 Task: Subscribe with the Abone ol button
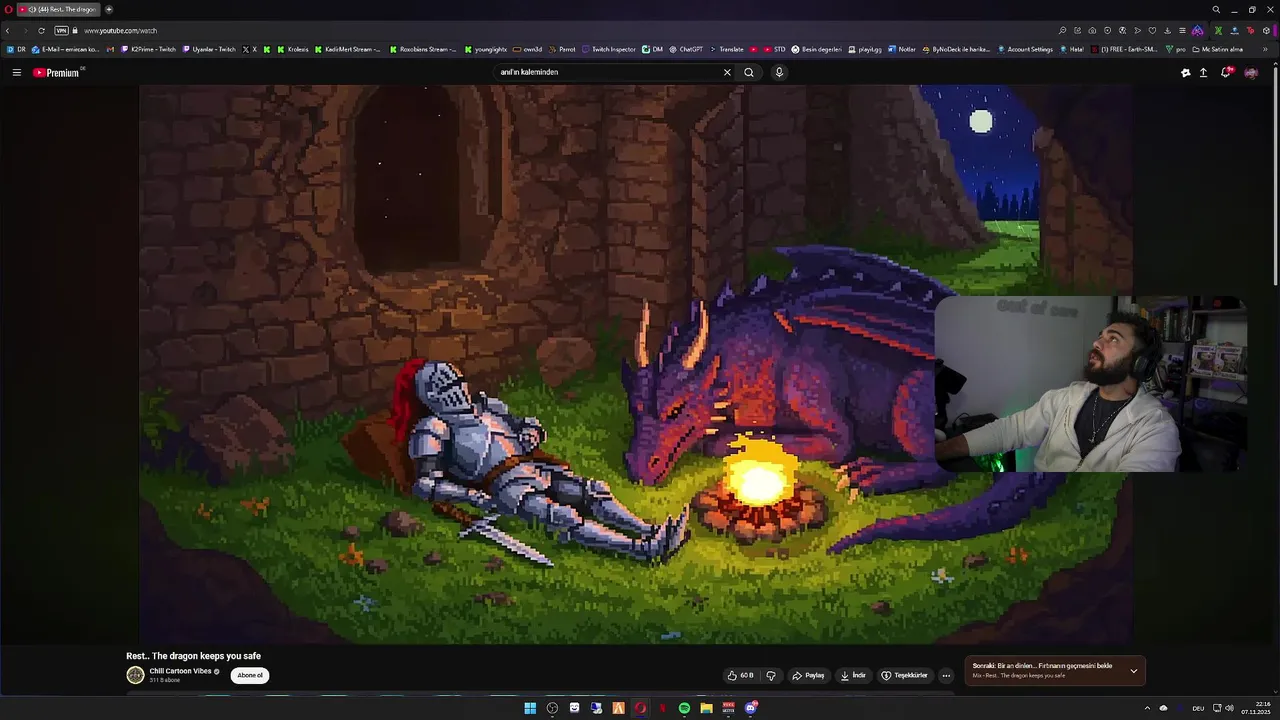pos(250,675)
